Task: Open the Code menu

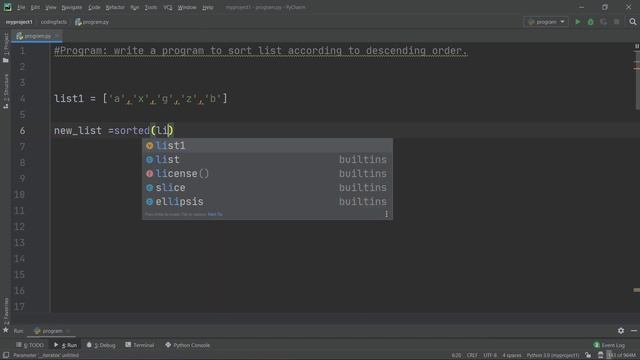Action: tap(94, 7)
